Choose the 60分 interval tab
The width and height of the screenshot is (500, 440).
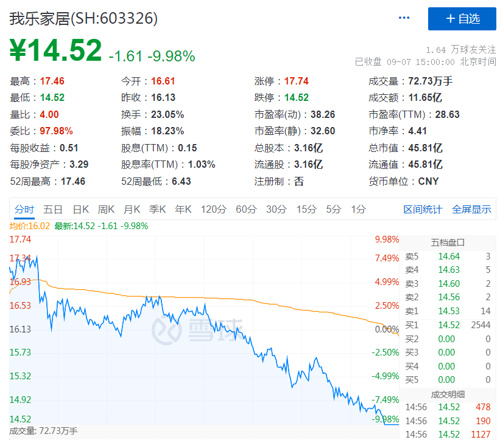pyautogui.click(x=246, y=209)
